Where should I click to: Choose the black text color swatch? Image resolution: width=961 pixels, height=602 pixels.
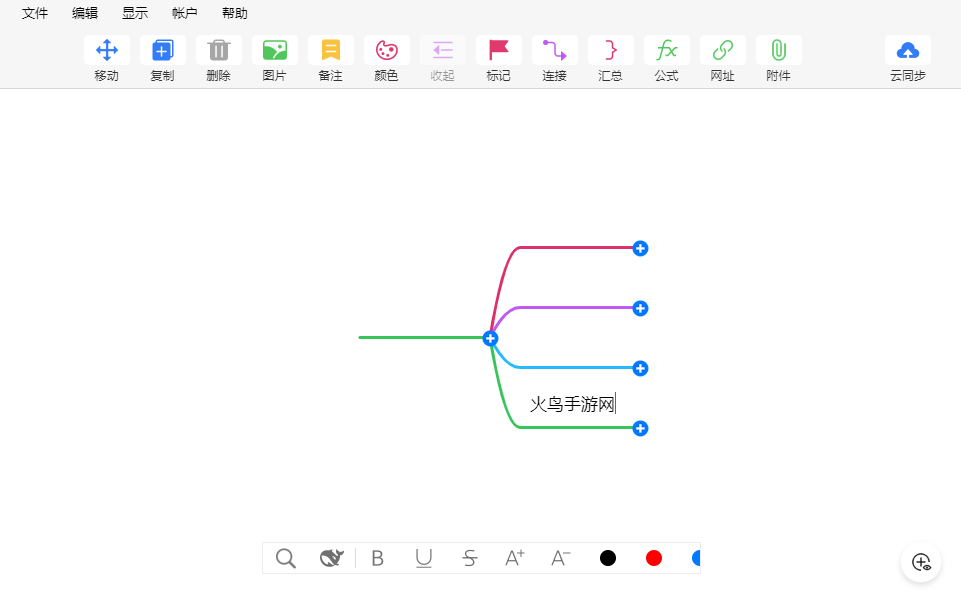[608, 558]
